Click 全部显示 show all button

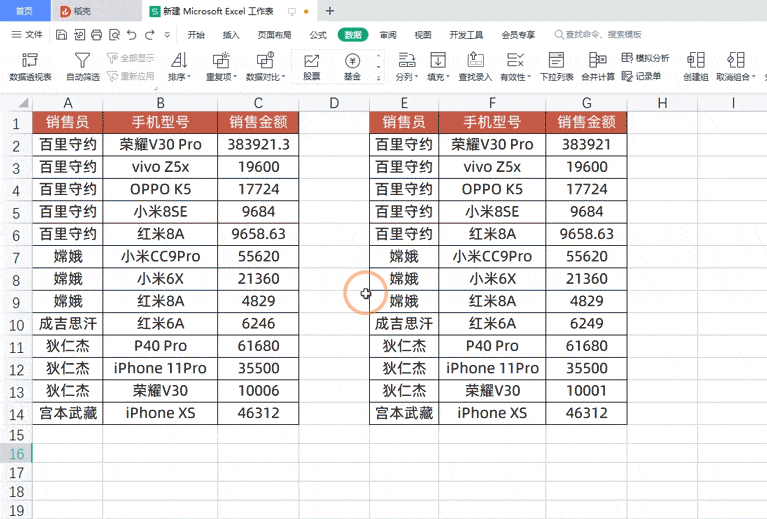(x=131, y=58)
